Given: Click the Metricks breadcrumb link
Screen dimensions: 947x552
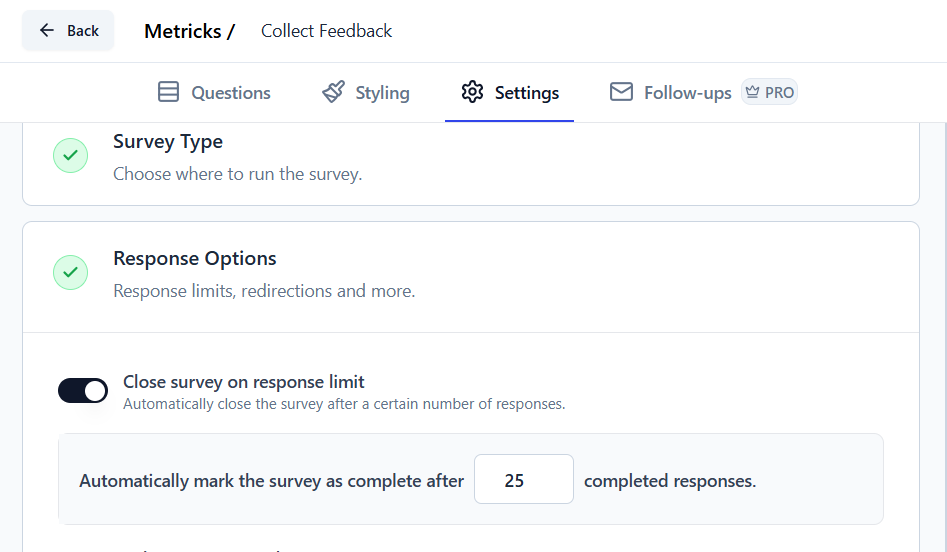Looking at the screenshot, I should pyautogui.click(x=182, y=31).
